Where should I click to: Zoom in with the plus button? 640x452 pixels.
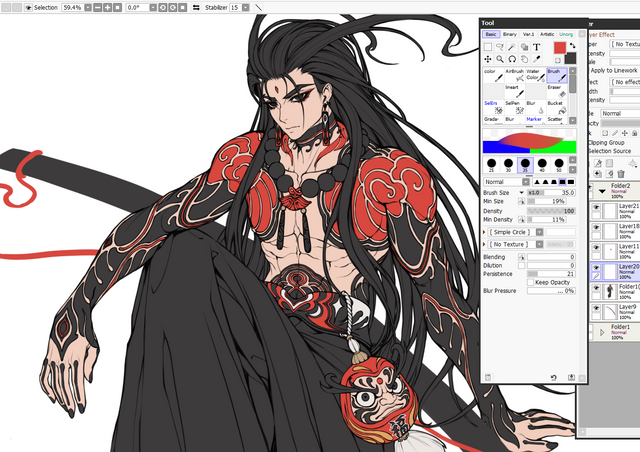pyautogui.click(x=107, y=7)
